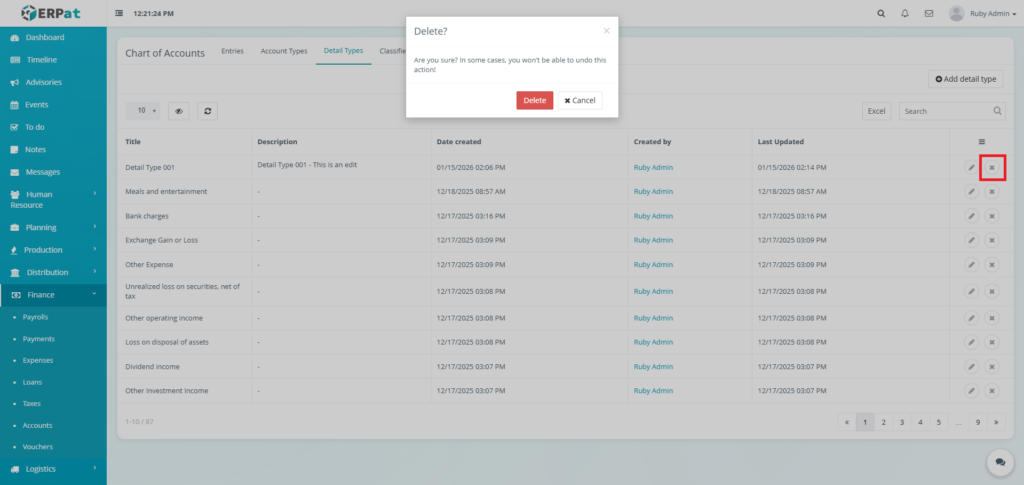Open the page size 10 dropdown

(x=146, y=111)
